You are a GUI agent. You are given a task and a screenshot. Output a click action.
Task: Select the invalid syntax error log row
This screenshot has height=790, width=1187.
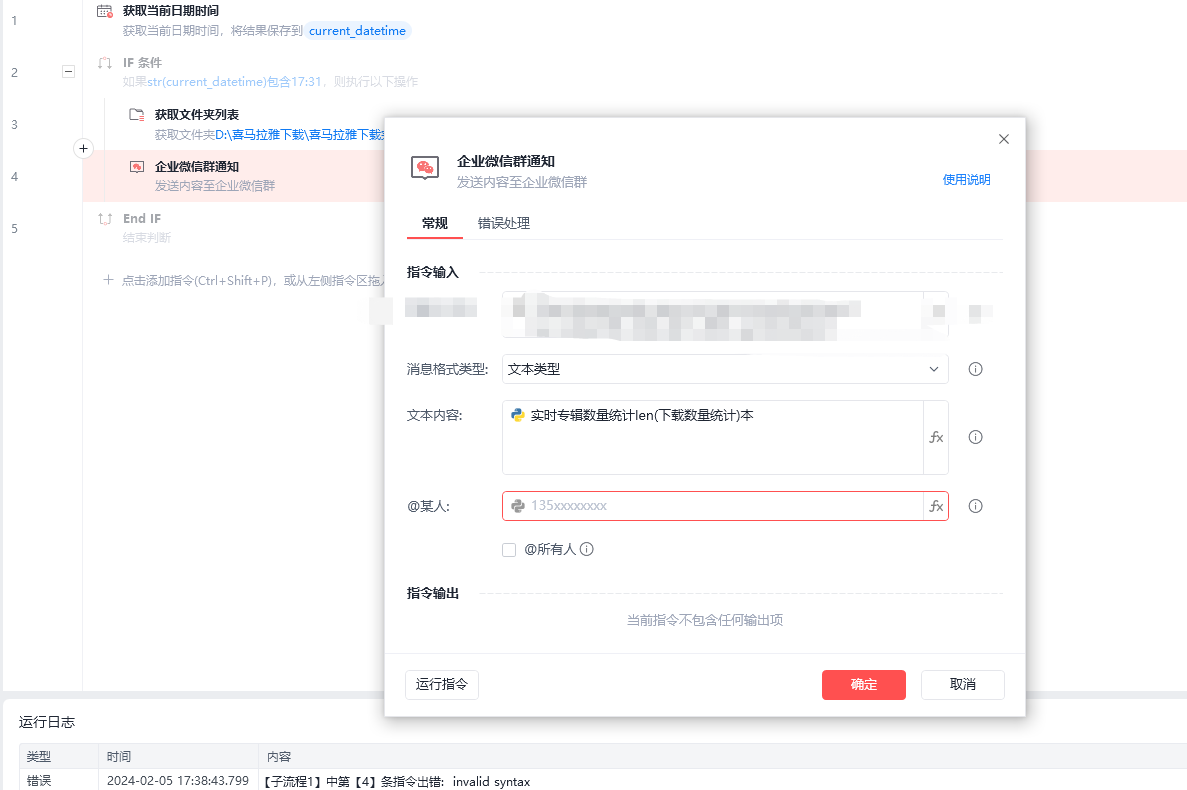[603, 781]
